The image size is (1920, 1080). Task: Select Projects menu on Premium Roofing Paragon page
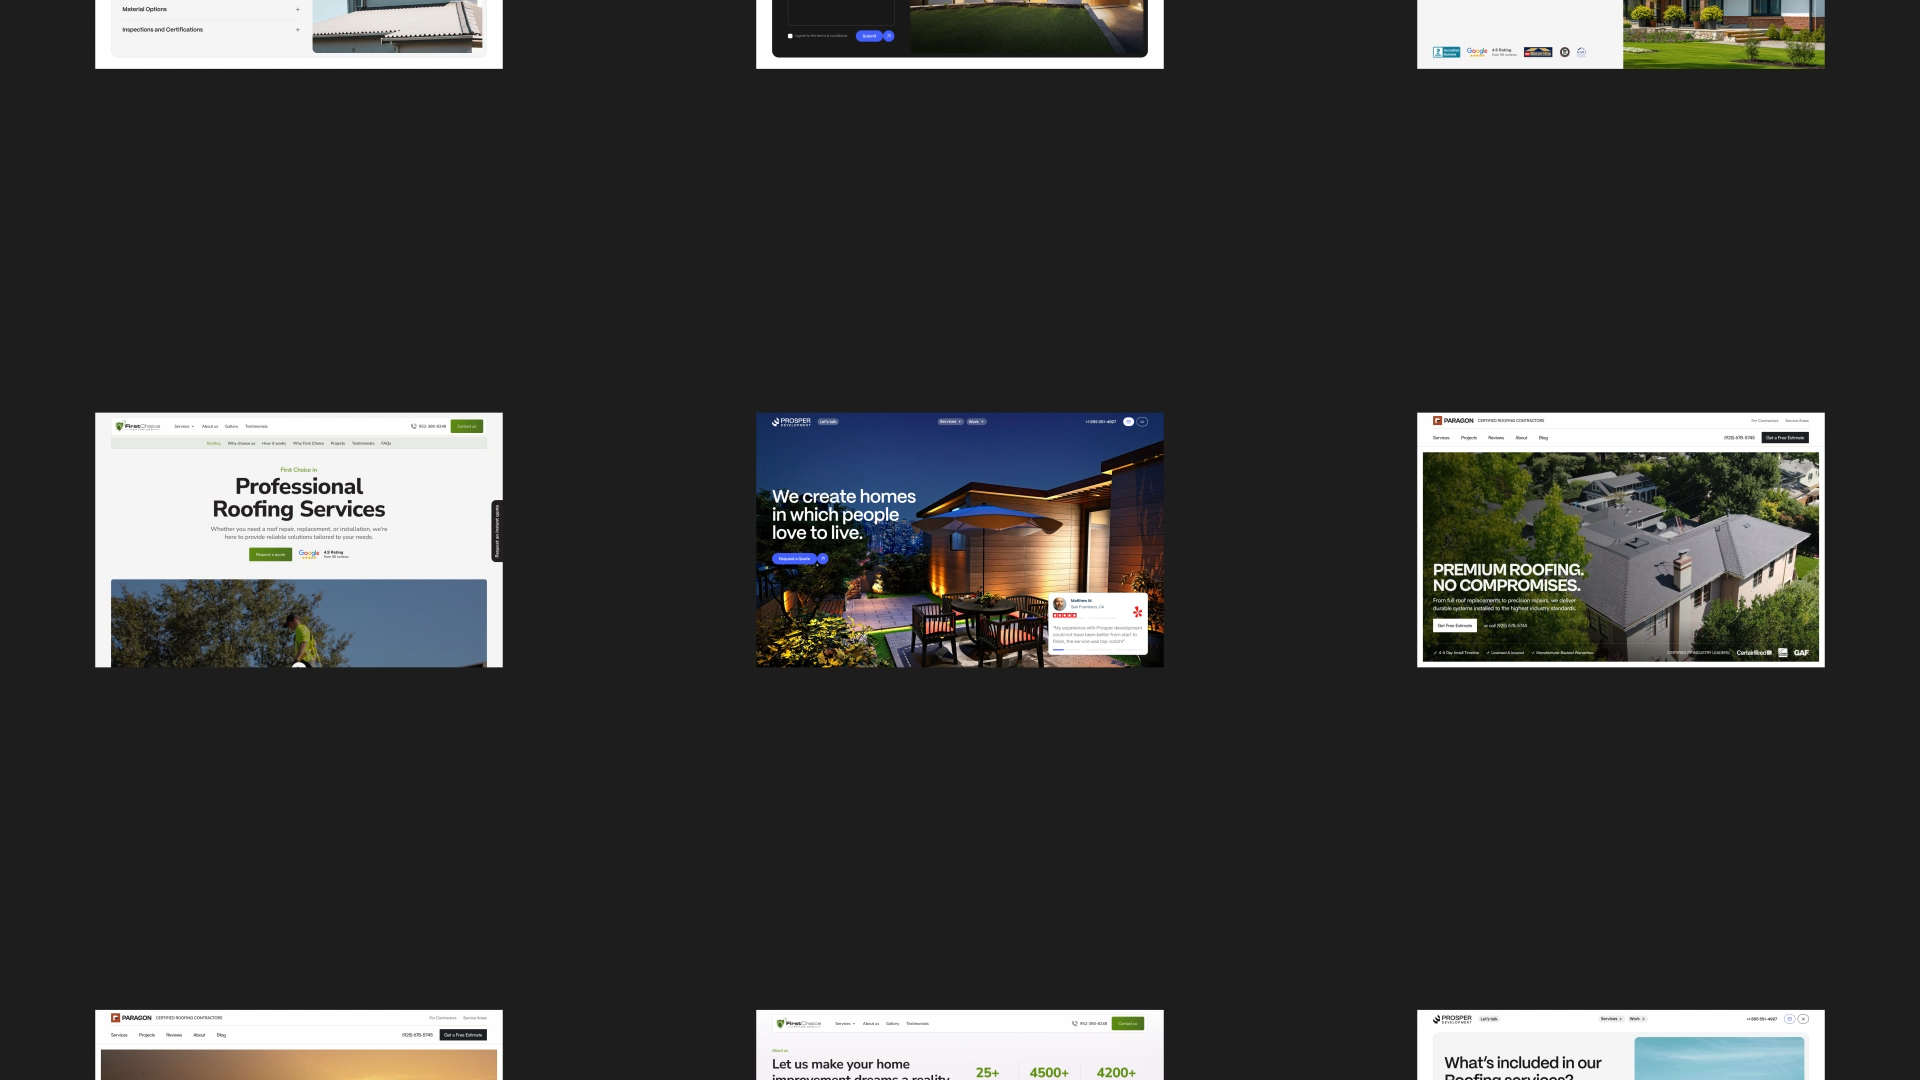click(1469, 438)
